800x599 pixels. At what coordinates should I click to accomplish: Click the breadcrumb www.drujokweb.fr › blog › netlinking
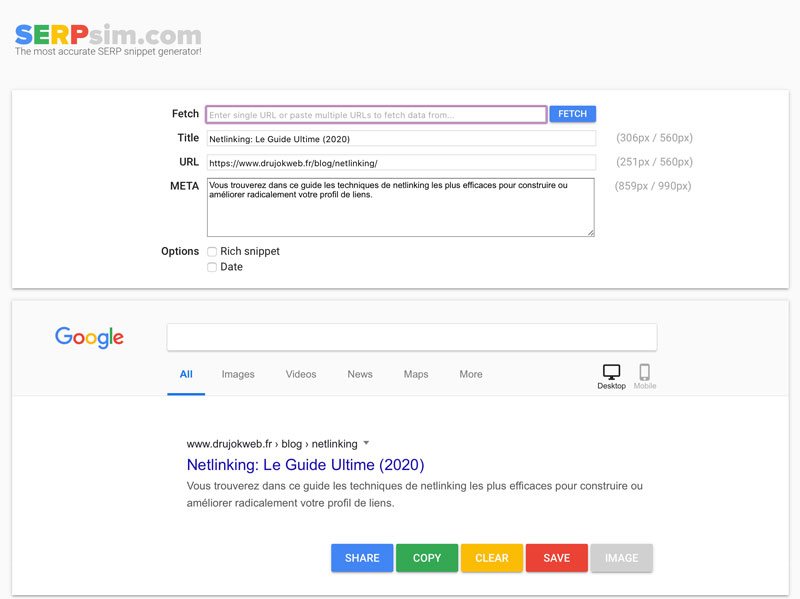pyautogui.click(x=272, y=444)
